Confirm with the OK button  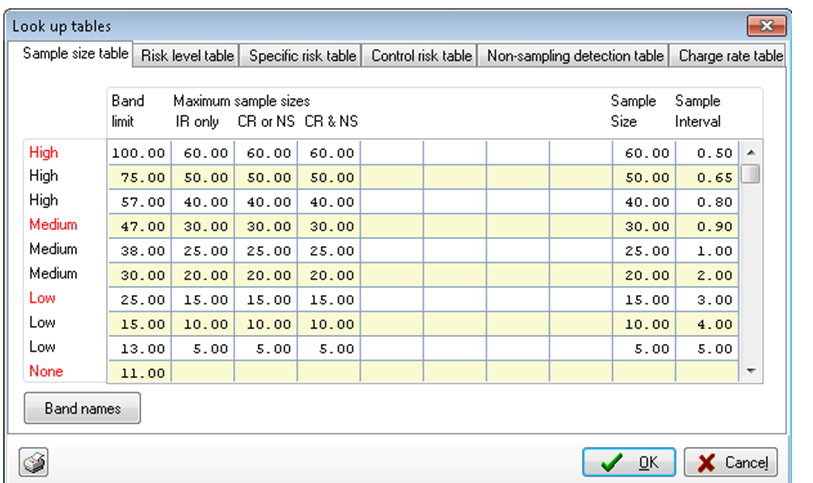pos(629,462)
